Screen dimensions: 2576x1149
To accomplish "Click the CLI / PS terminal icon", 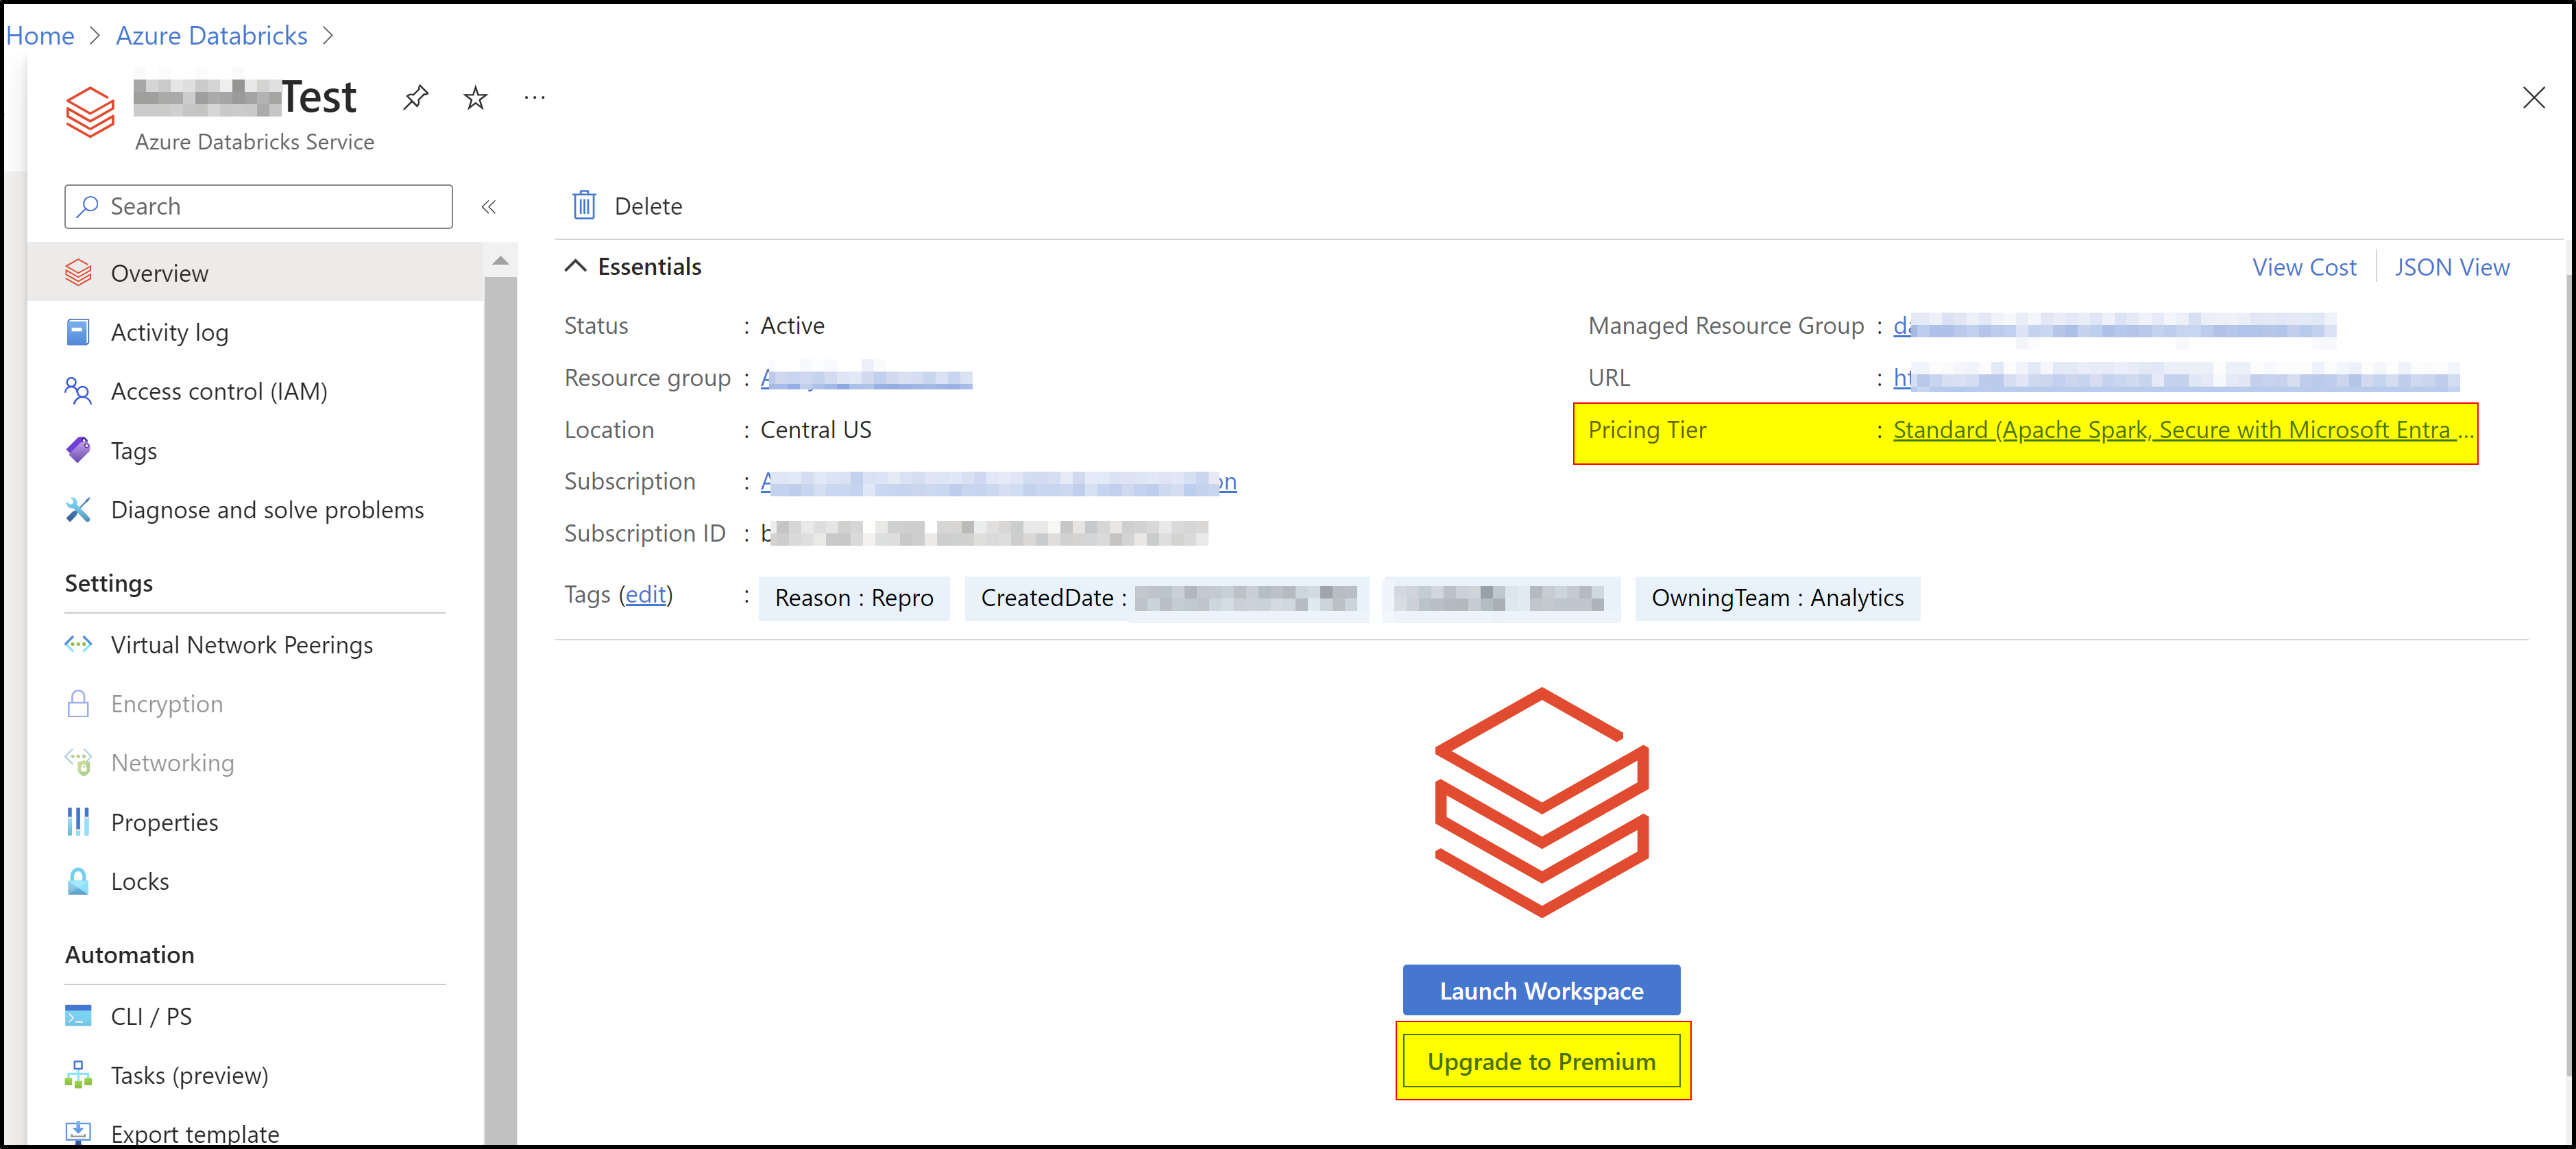I will click(x=78, y=1015).
